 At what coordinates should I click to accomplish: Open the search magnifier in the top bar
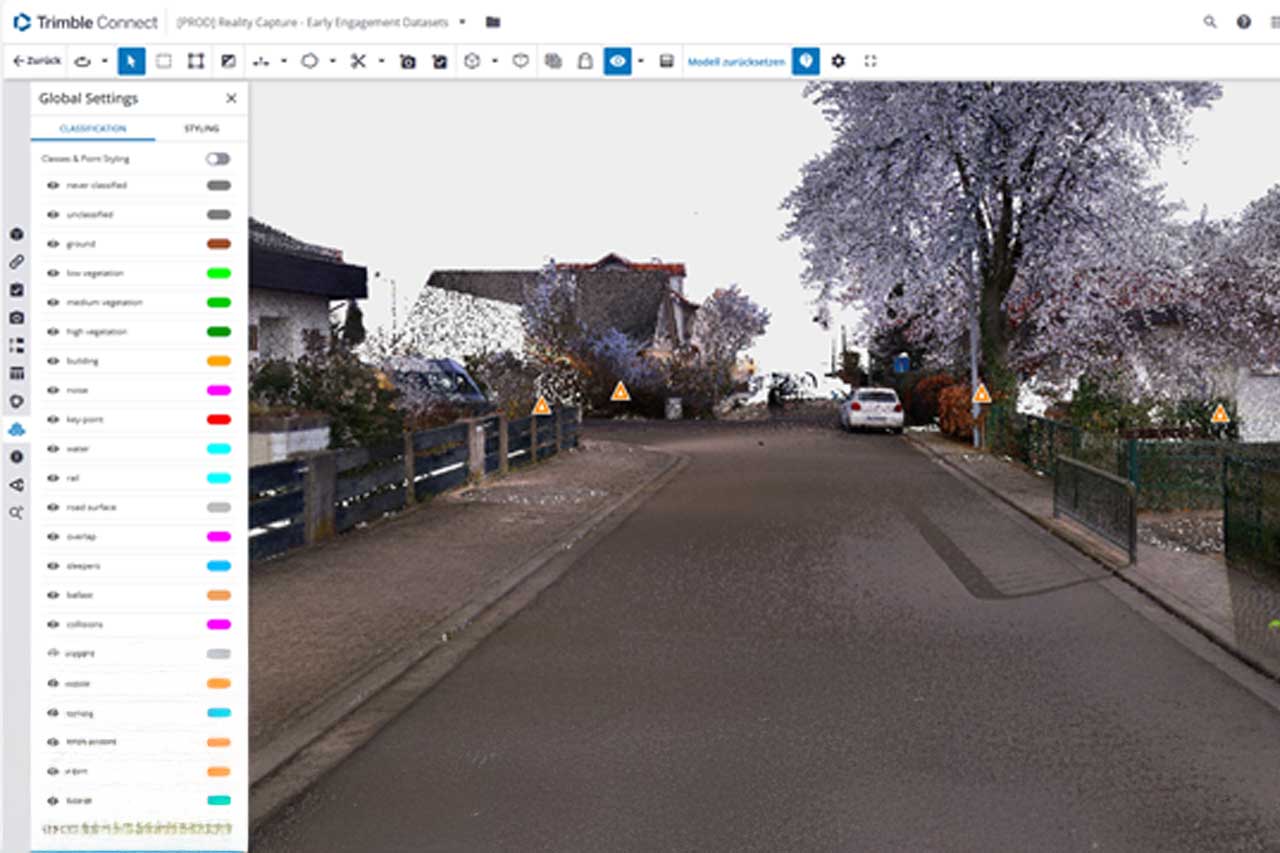(x=1210, y=22)
